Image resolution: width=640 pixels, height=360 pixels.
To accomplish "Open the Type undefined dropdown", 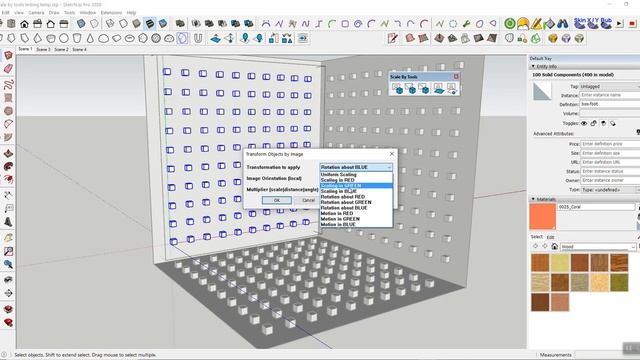I will [x=610, y=190].
